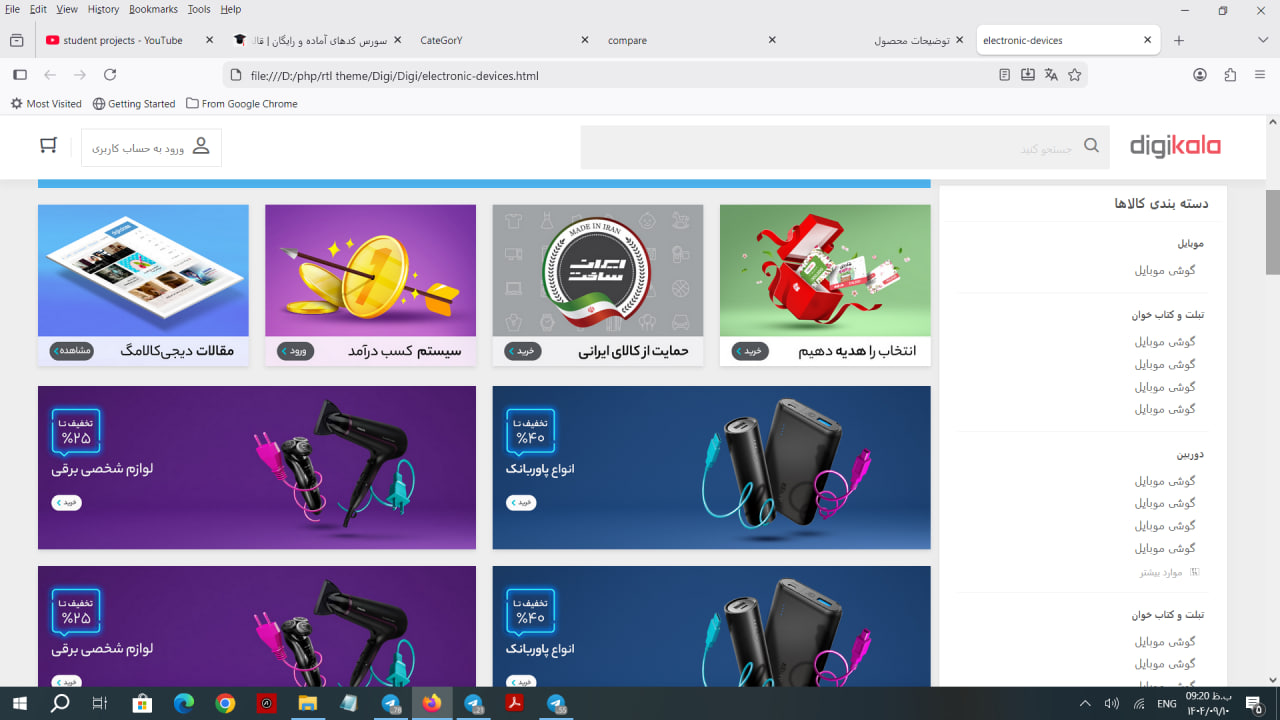Bookmark this page with star icon
1280x720 pixels.
pyautogui.click(x=1075, y=75)
